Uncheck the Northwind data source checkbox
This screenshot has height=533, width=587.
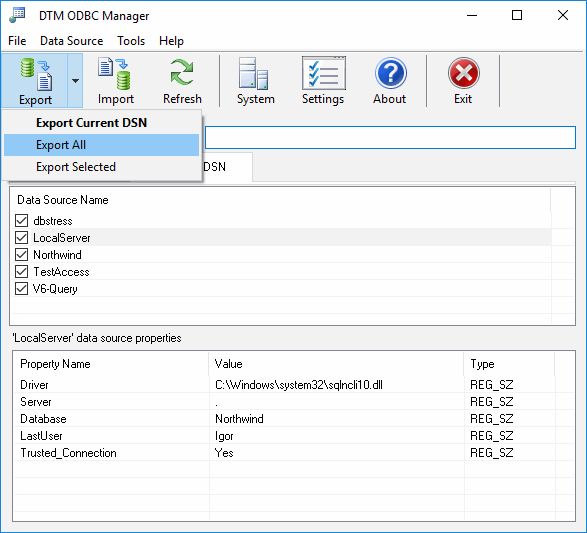tap(22, 255)
